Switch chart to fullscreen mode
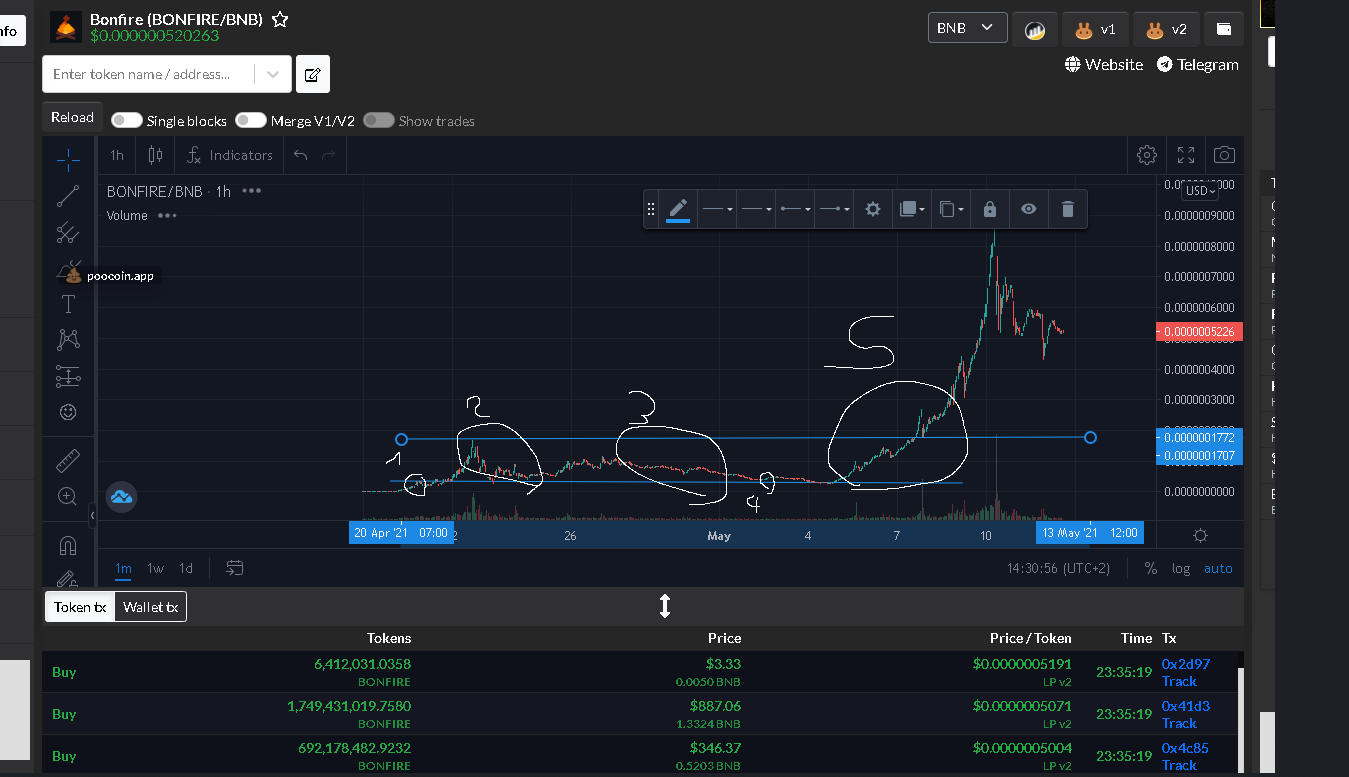 (1186, 155)
